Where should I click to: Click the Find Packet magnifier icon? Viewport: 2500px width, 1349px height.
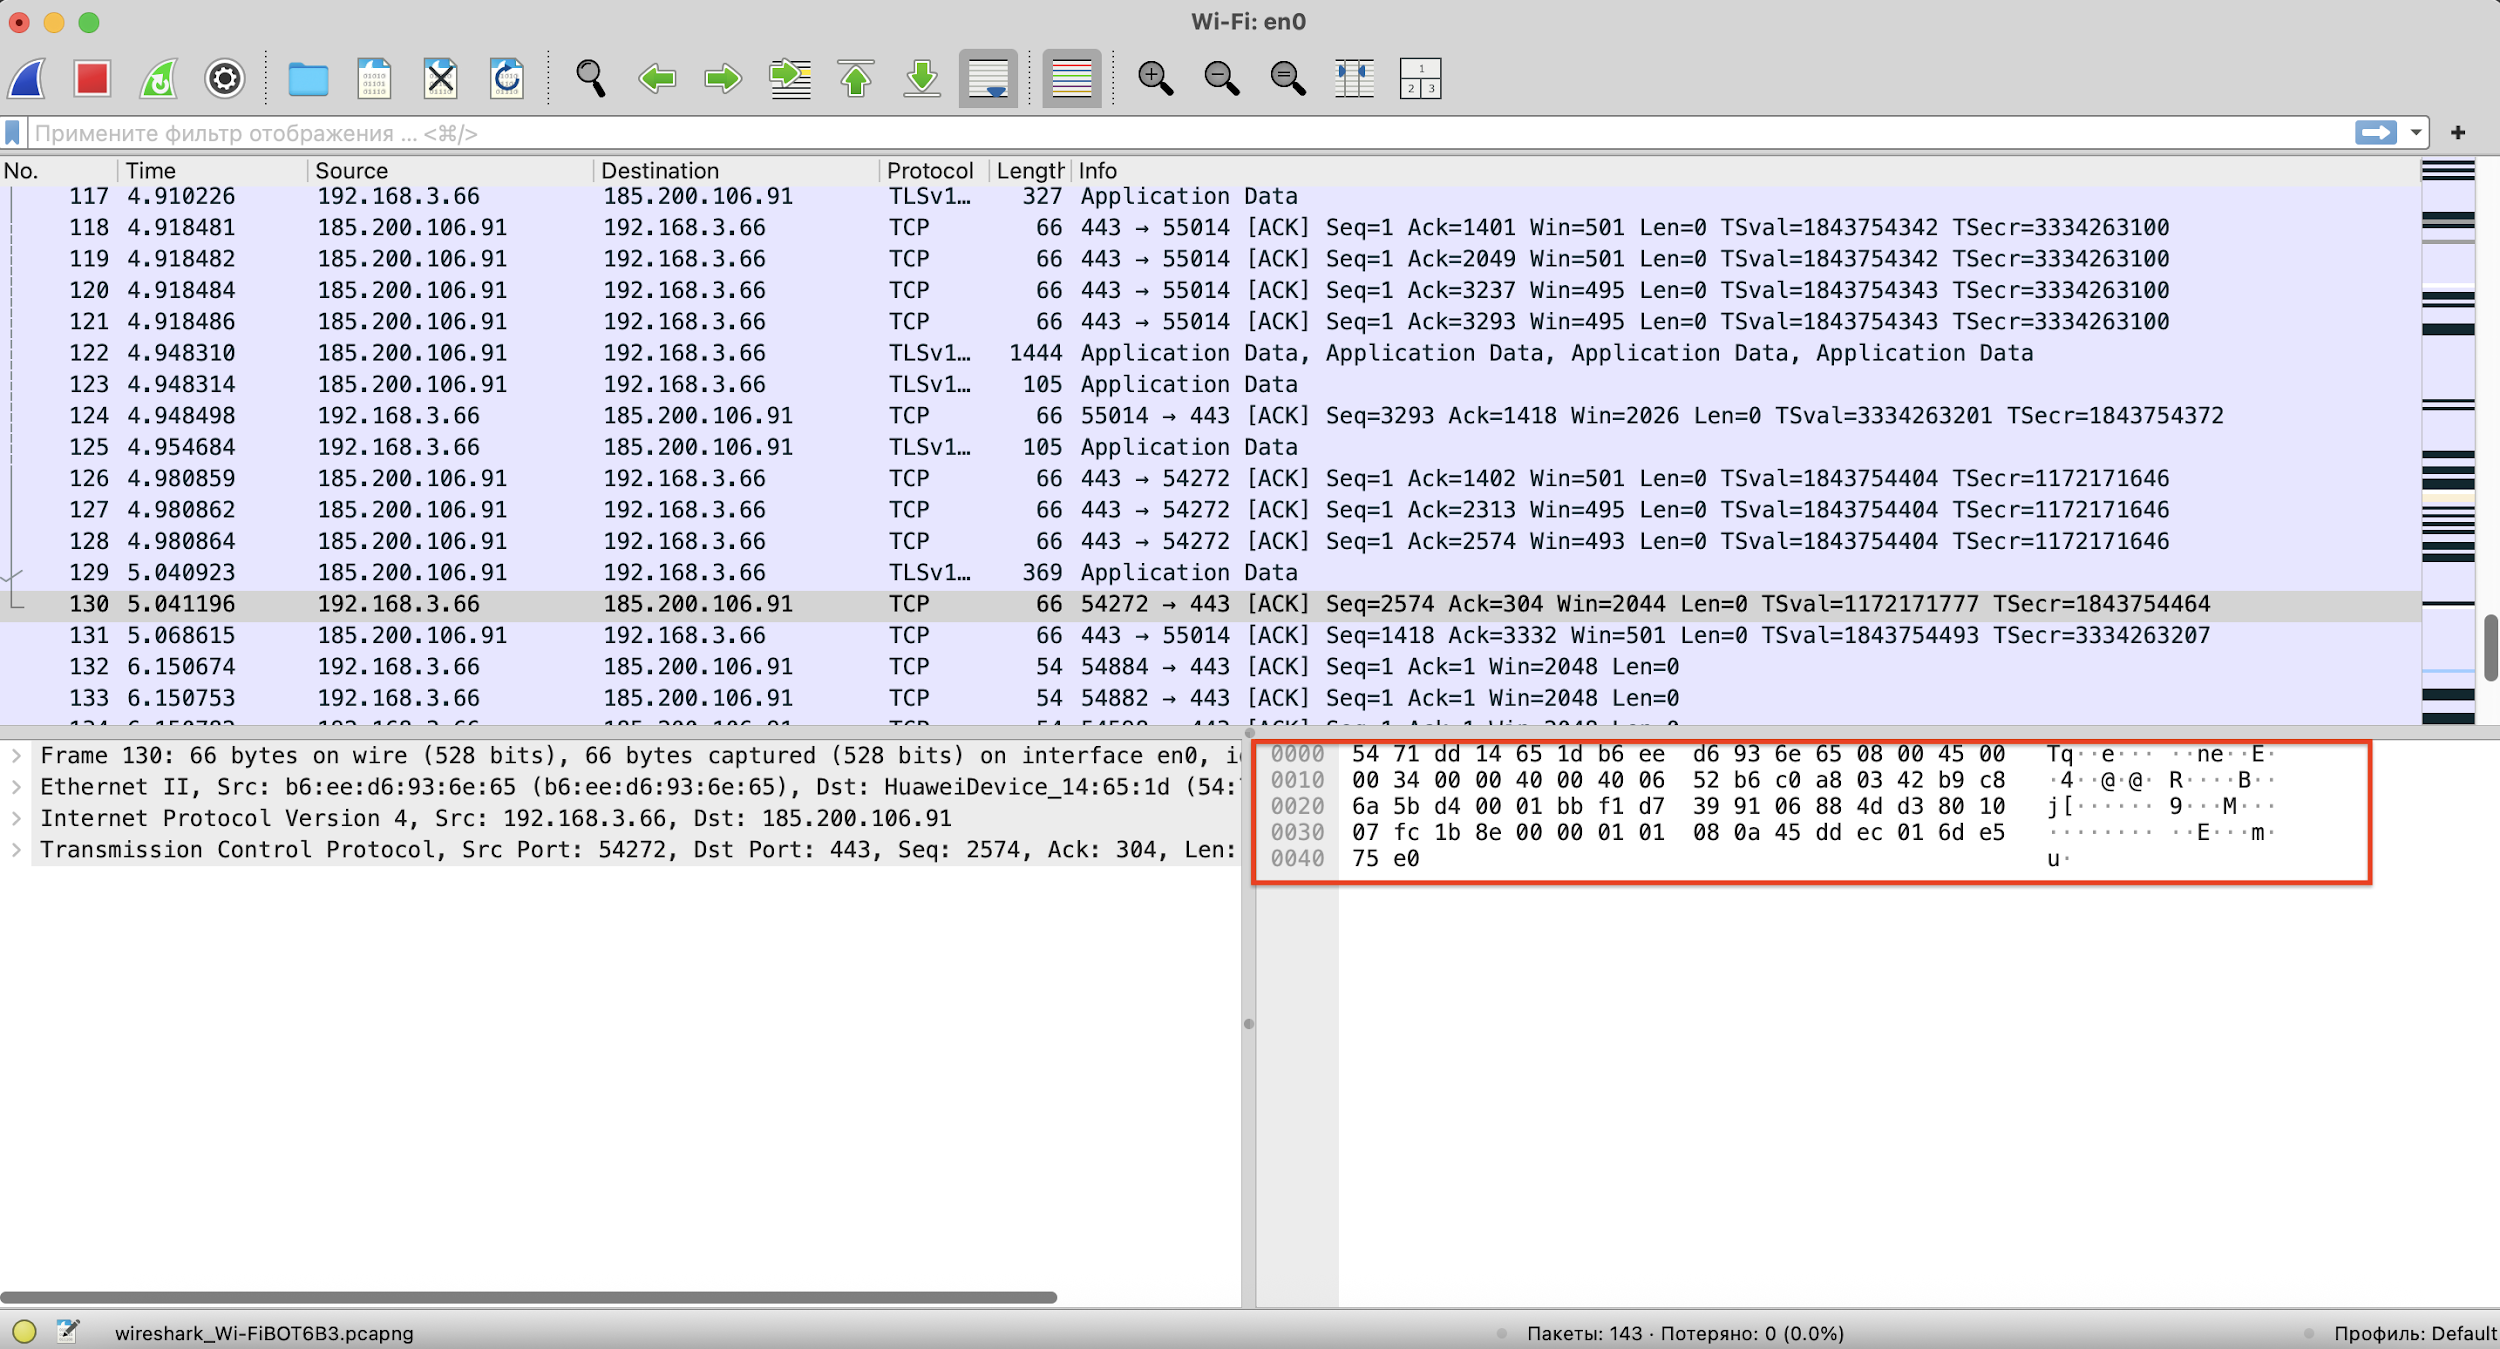(590, 78)
